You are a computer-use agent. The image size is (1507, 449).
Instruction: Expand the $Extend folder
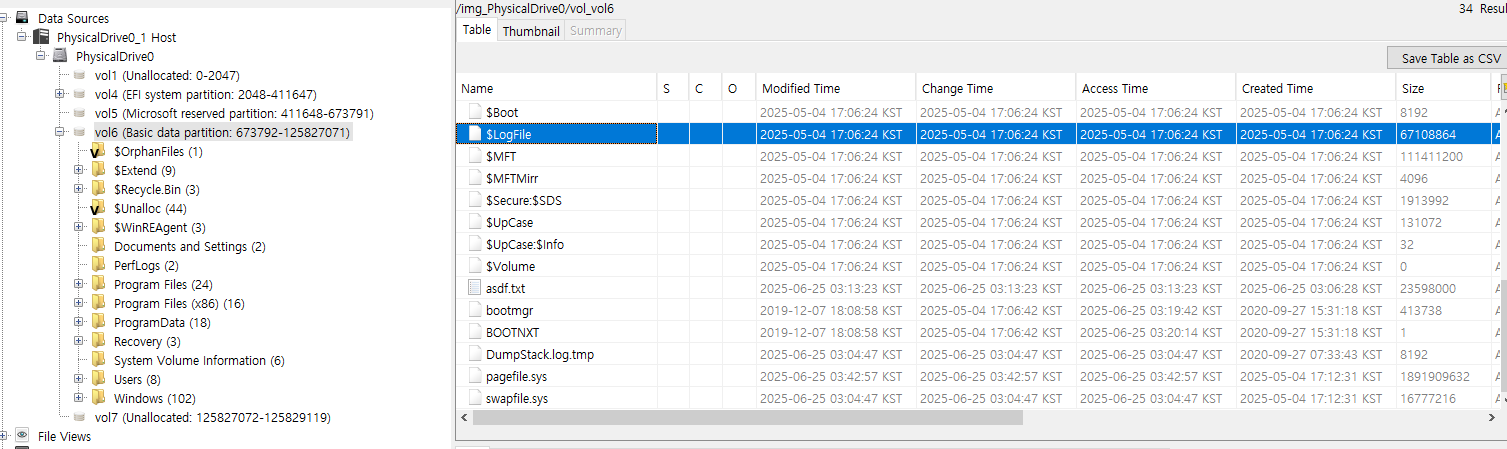click(79, 170)
